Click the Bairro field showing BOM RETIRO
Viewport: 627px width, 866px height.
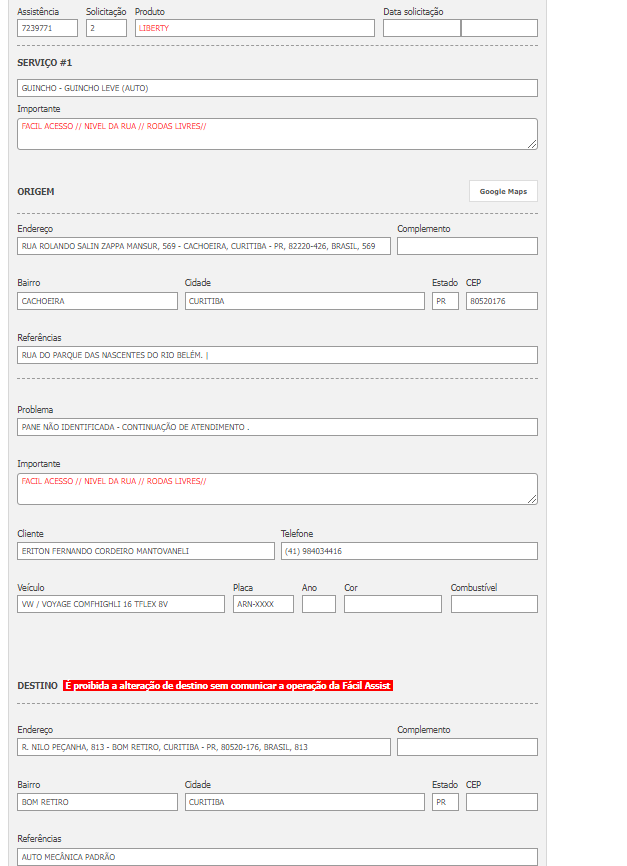[97, 802]
